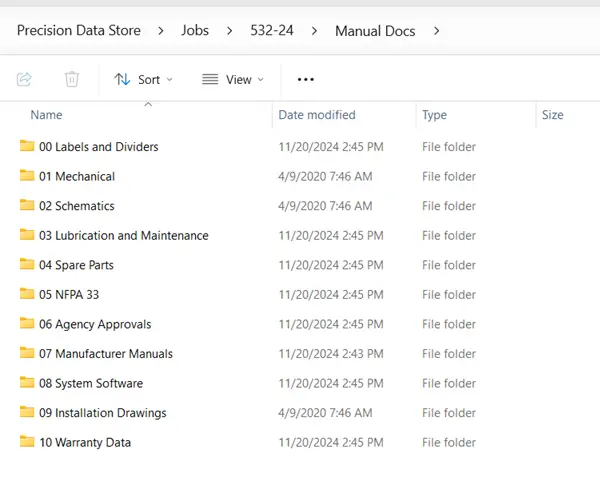Click date '11/20/2024 2:43 PM' for Manufacturer Manuals
600x477 pixels.
point(331,354)
